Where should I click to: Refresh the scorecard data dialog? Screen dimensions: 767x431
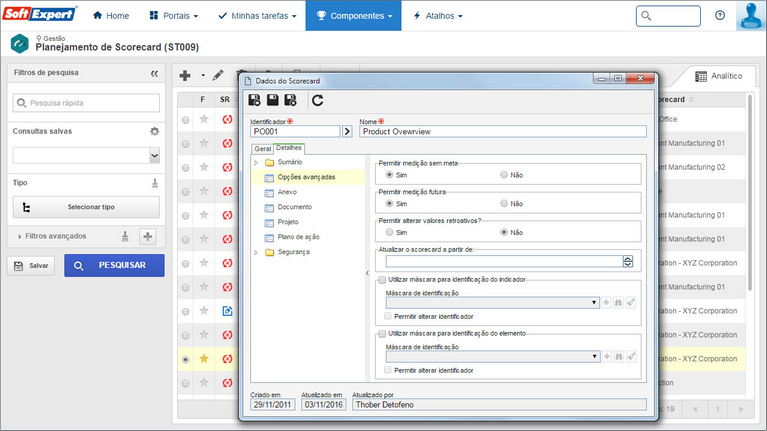[x=317, y=100]
